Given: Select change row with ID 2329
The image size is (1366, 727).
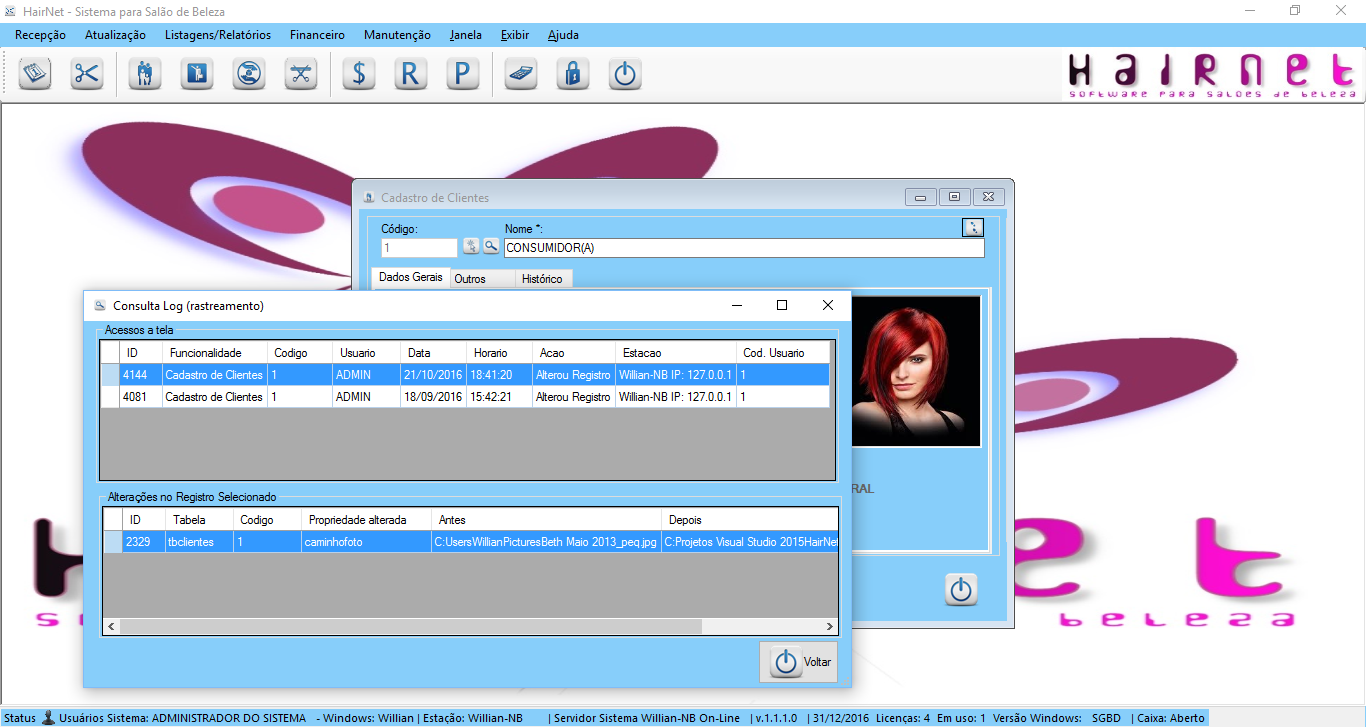Looking at the screenshot, I should pyautogui.click(x=470, y=542).
